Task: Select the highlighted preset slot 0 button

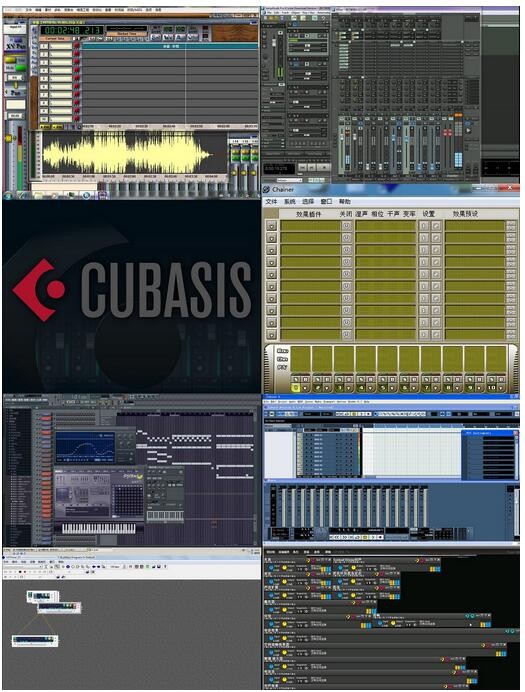Action: [x=296, y=387]
